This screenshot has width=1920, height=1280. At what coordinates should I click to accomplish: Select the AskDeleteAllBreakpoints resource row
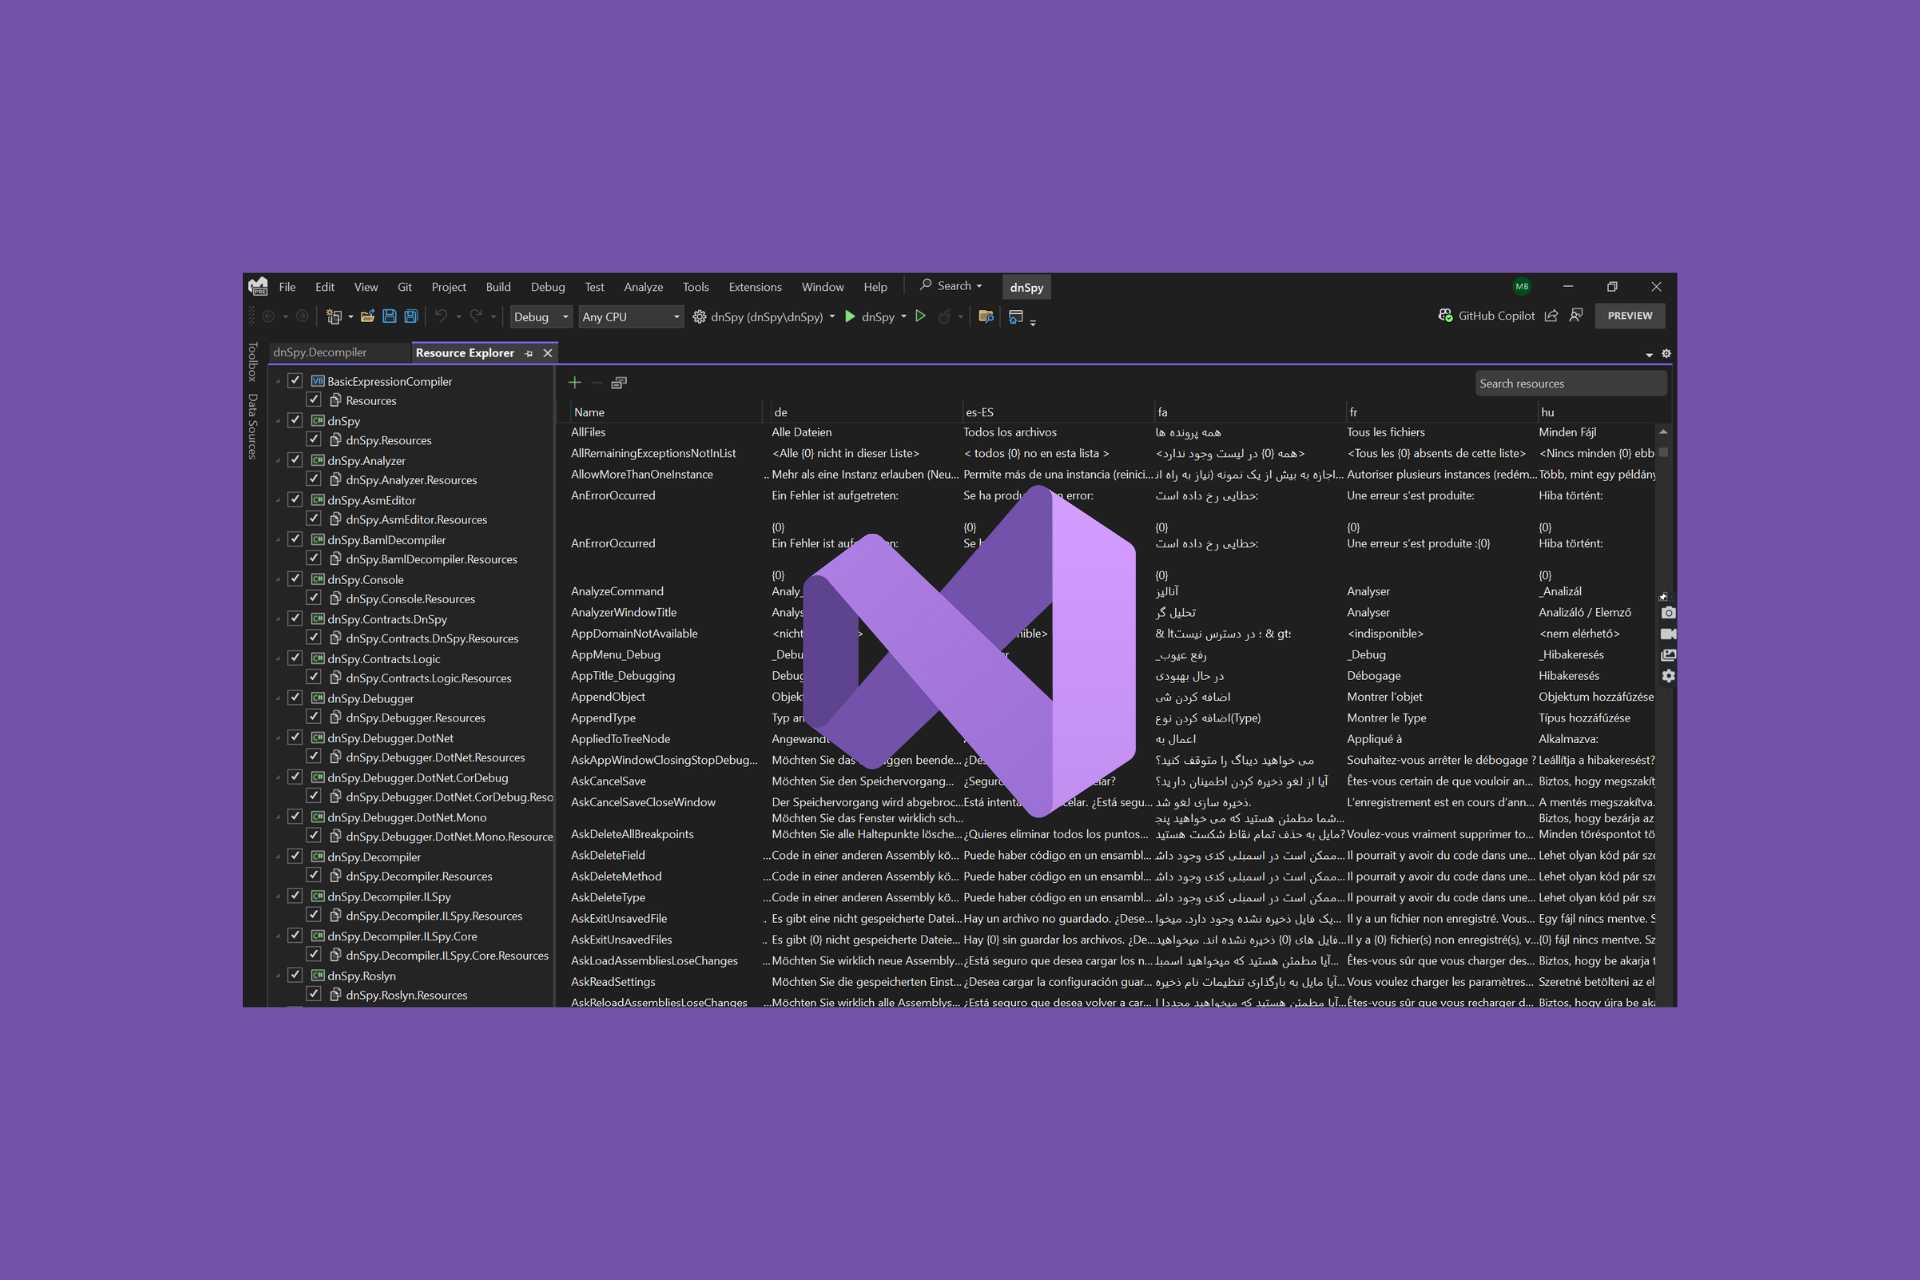pos(1112,834)
